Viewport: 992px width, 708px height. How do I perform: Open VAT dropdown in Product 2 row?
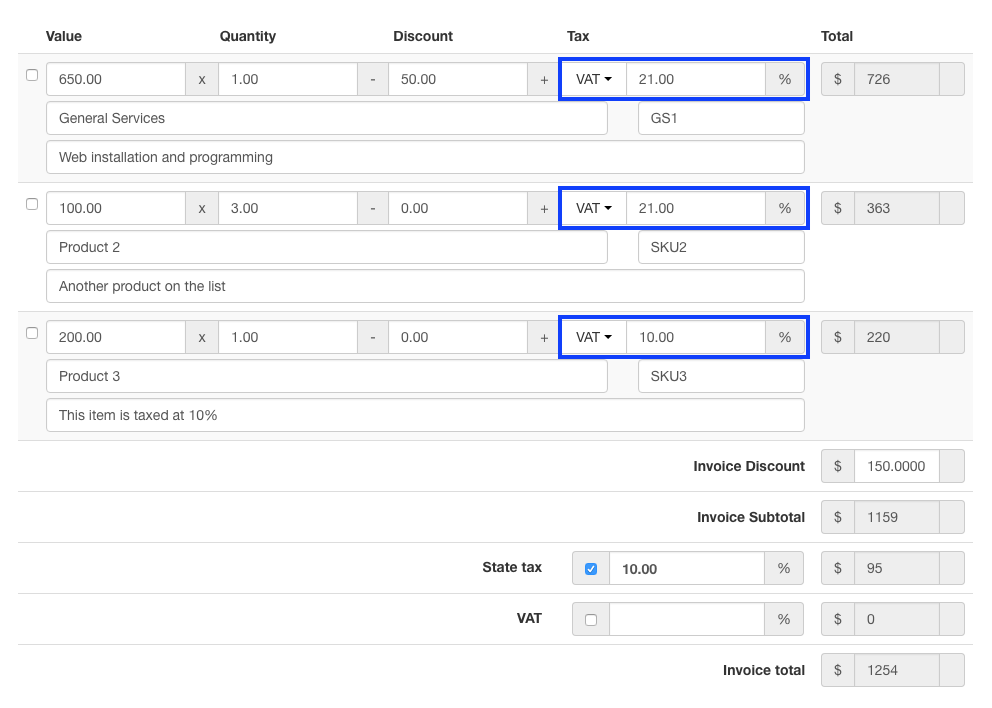593,208
